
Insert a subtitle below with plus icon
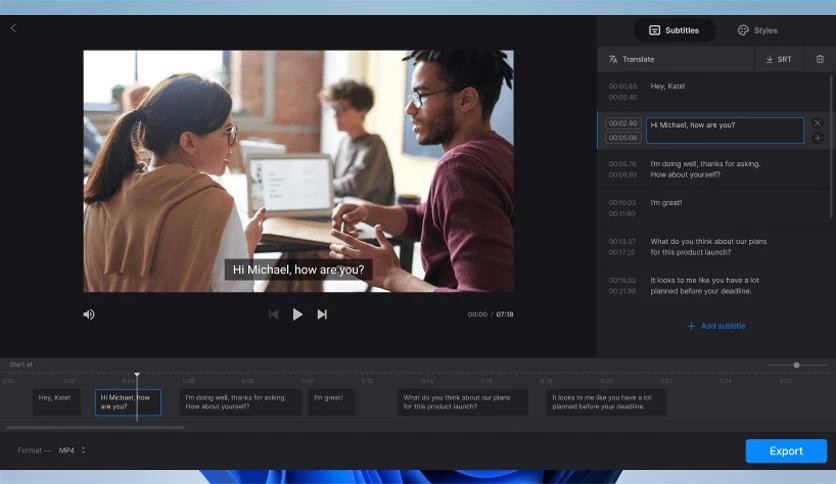click(x=817, y=138)
